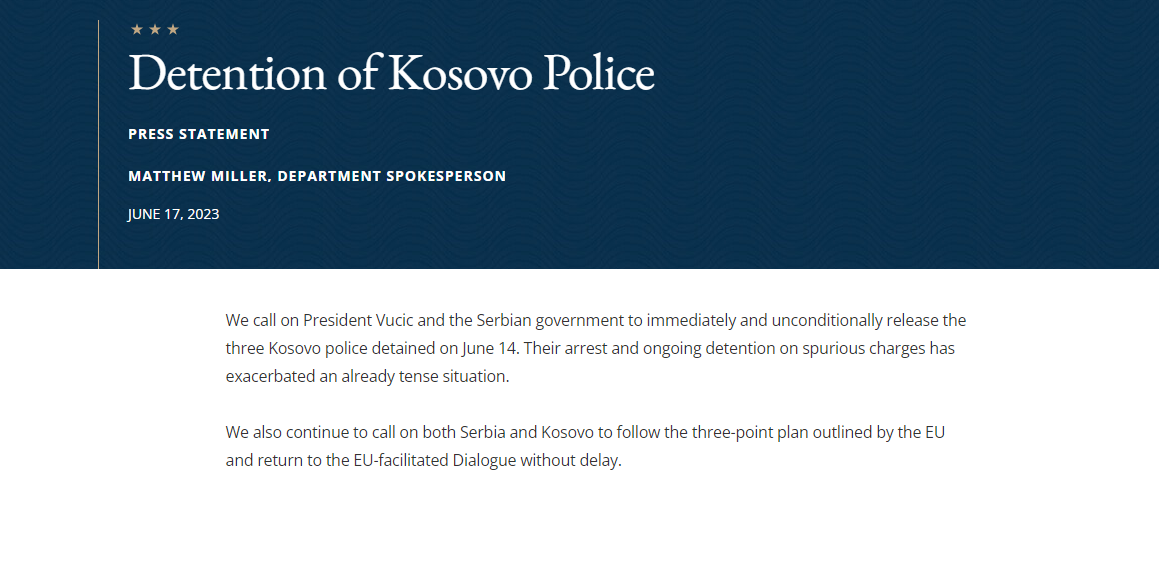
Task: Click the word "Police" in the headline
Action: point(599,72)
